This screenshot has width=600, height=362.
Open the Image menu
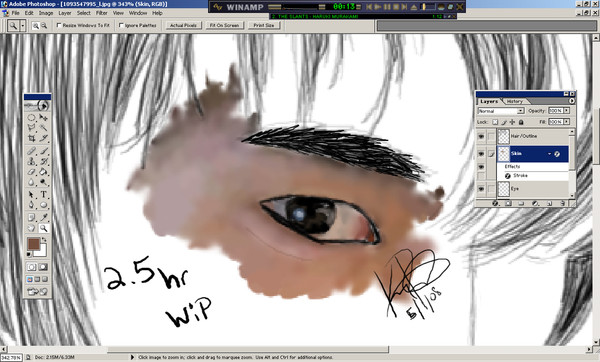pyautogui.click(x=46, y=13)
